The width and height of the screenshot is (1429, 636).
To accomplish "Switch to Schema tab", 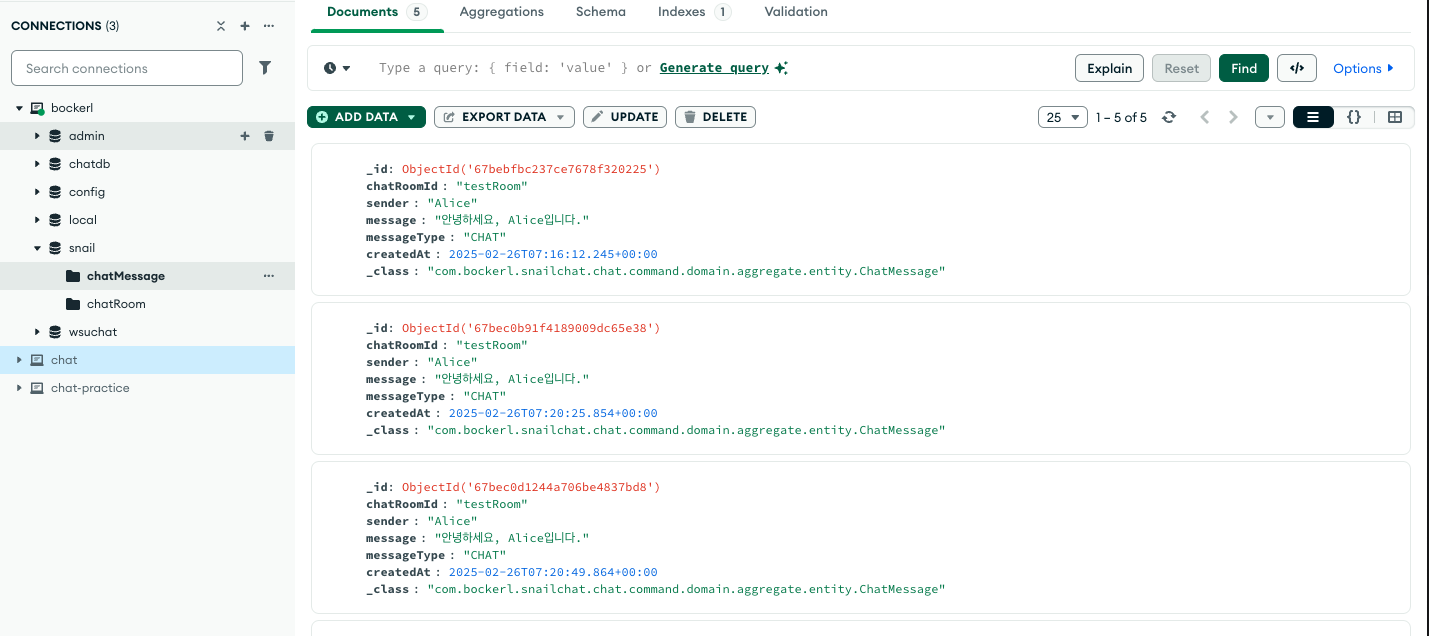I will pos(601,12).
